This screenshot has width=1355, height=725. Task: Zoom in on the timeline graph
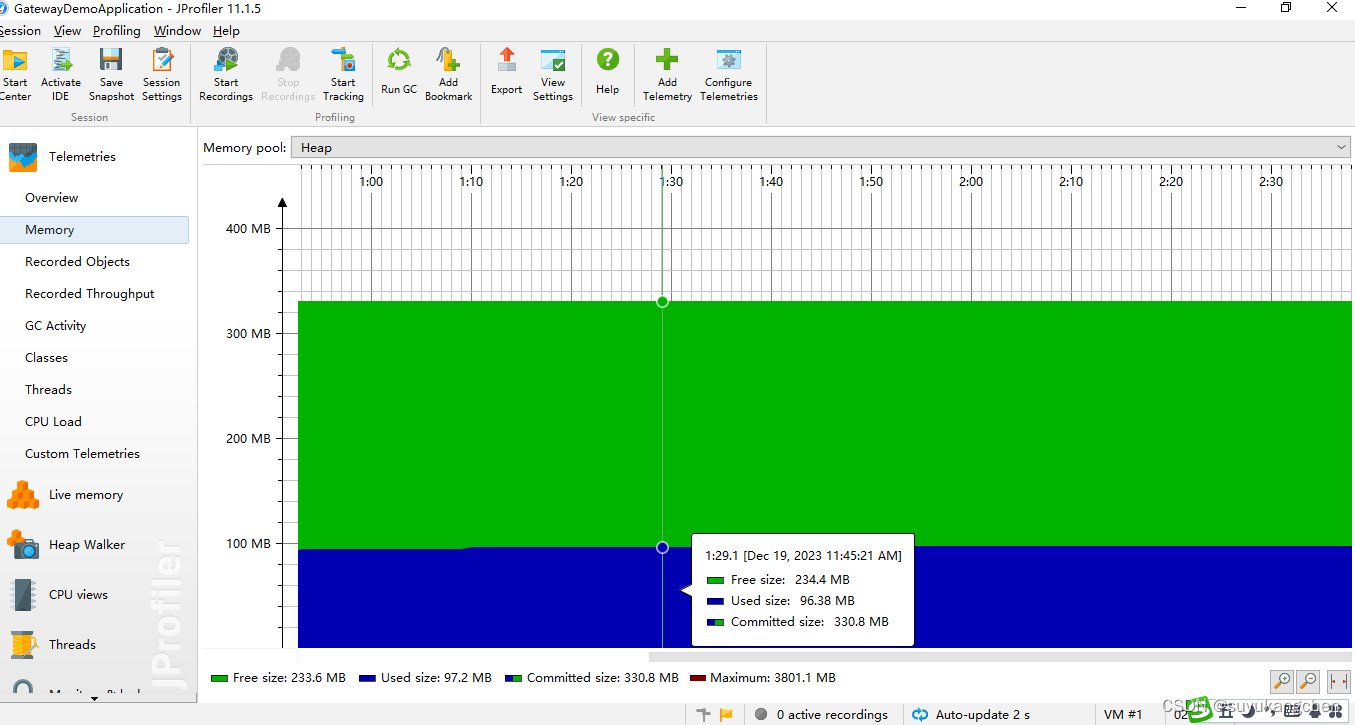1281,681
